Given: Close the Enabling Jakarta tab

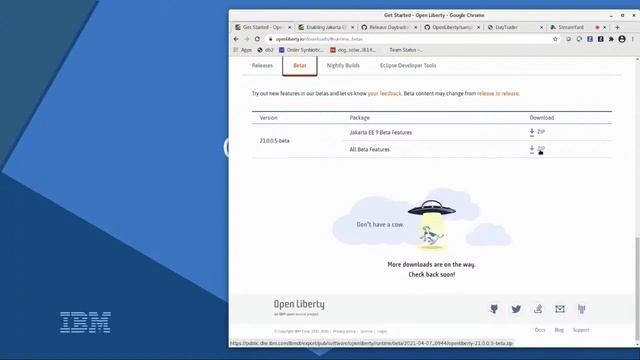Looking at the screenshot, I should coord(353,27).
